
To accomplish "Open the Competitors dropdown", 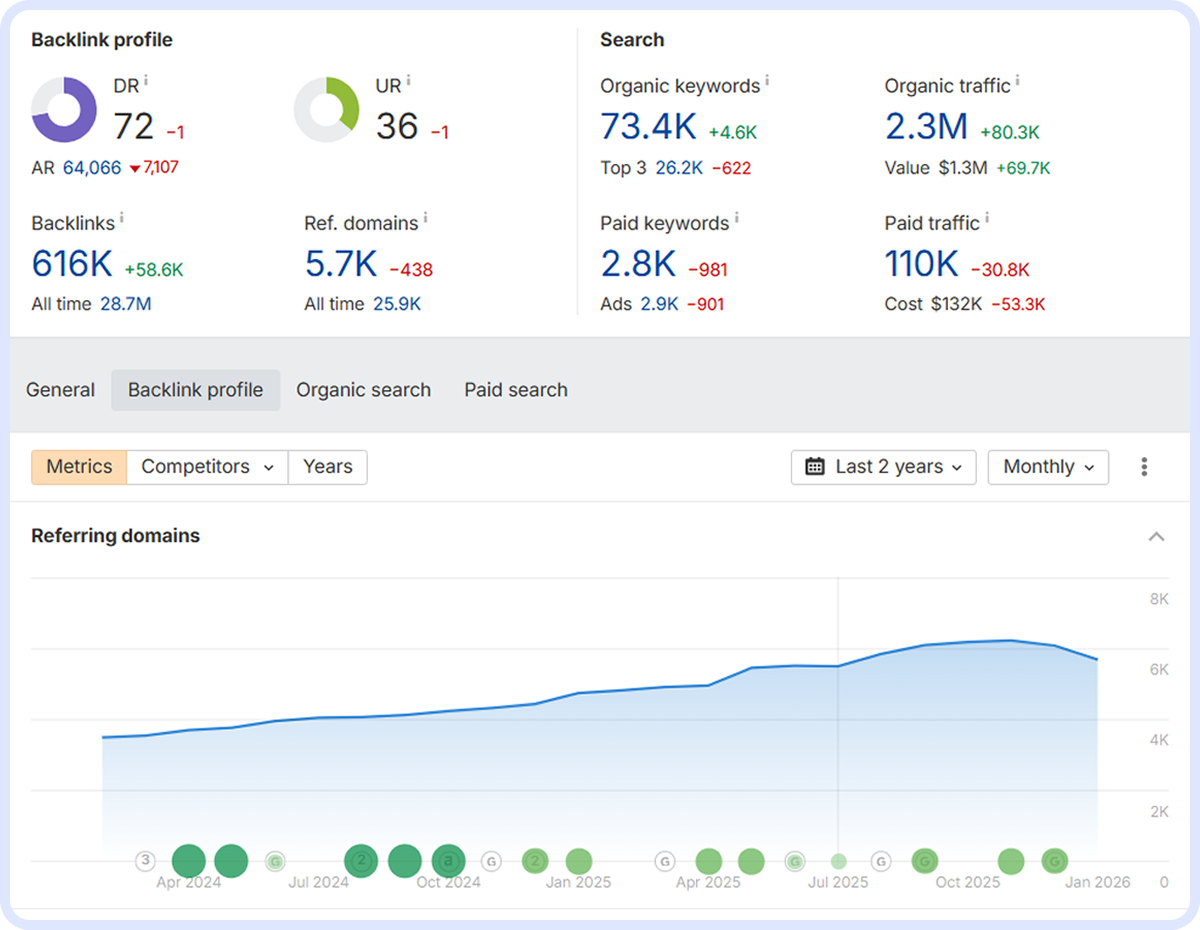I will 207,467.
